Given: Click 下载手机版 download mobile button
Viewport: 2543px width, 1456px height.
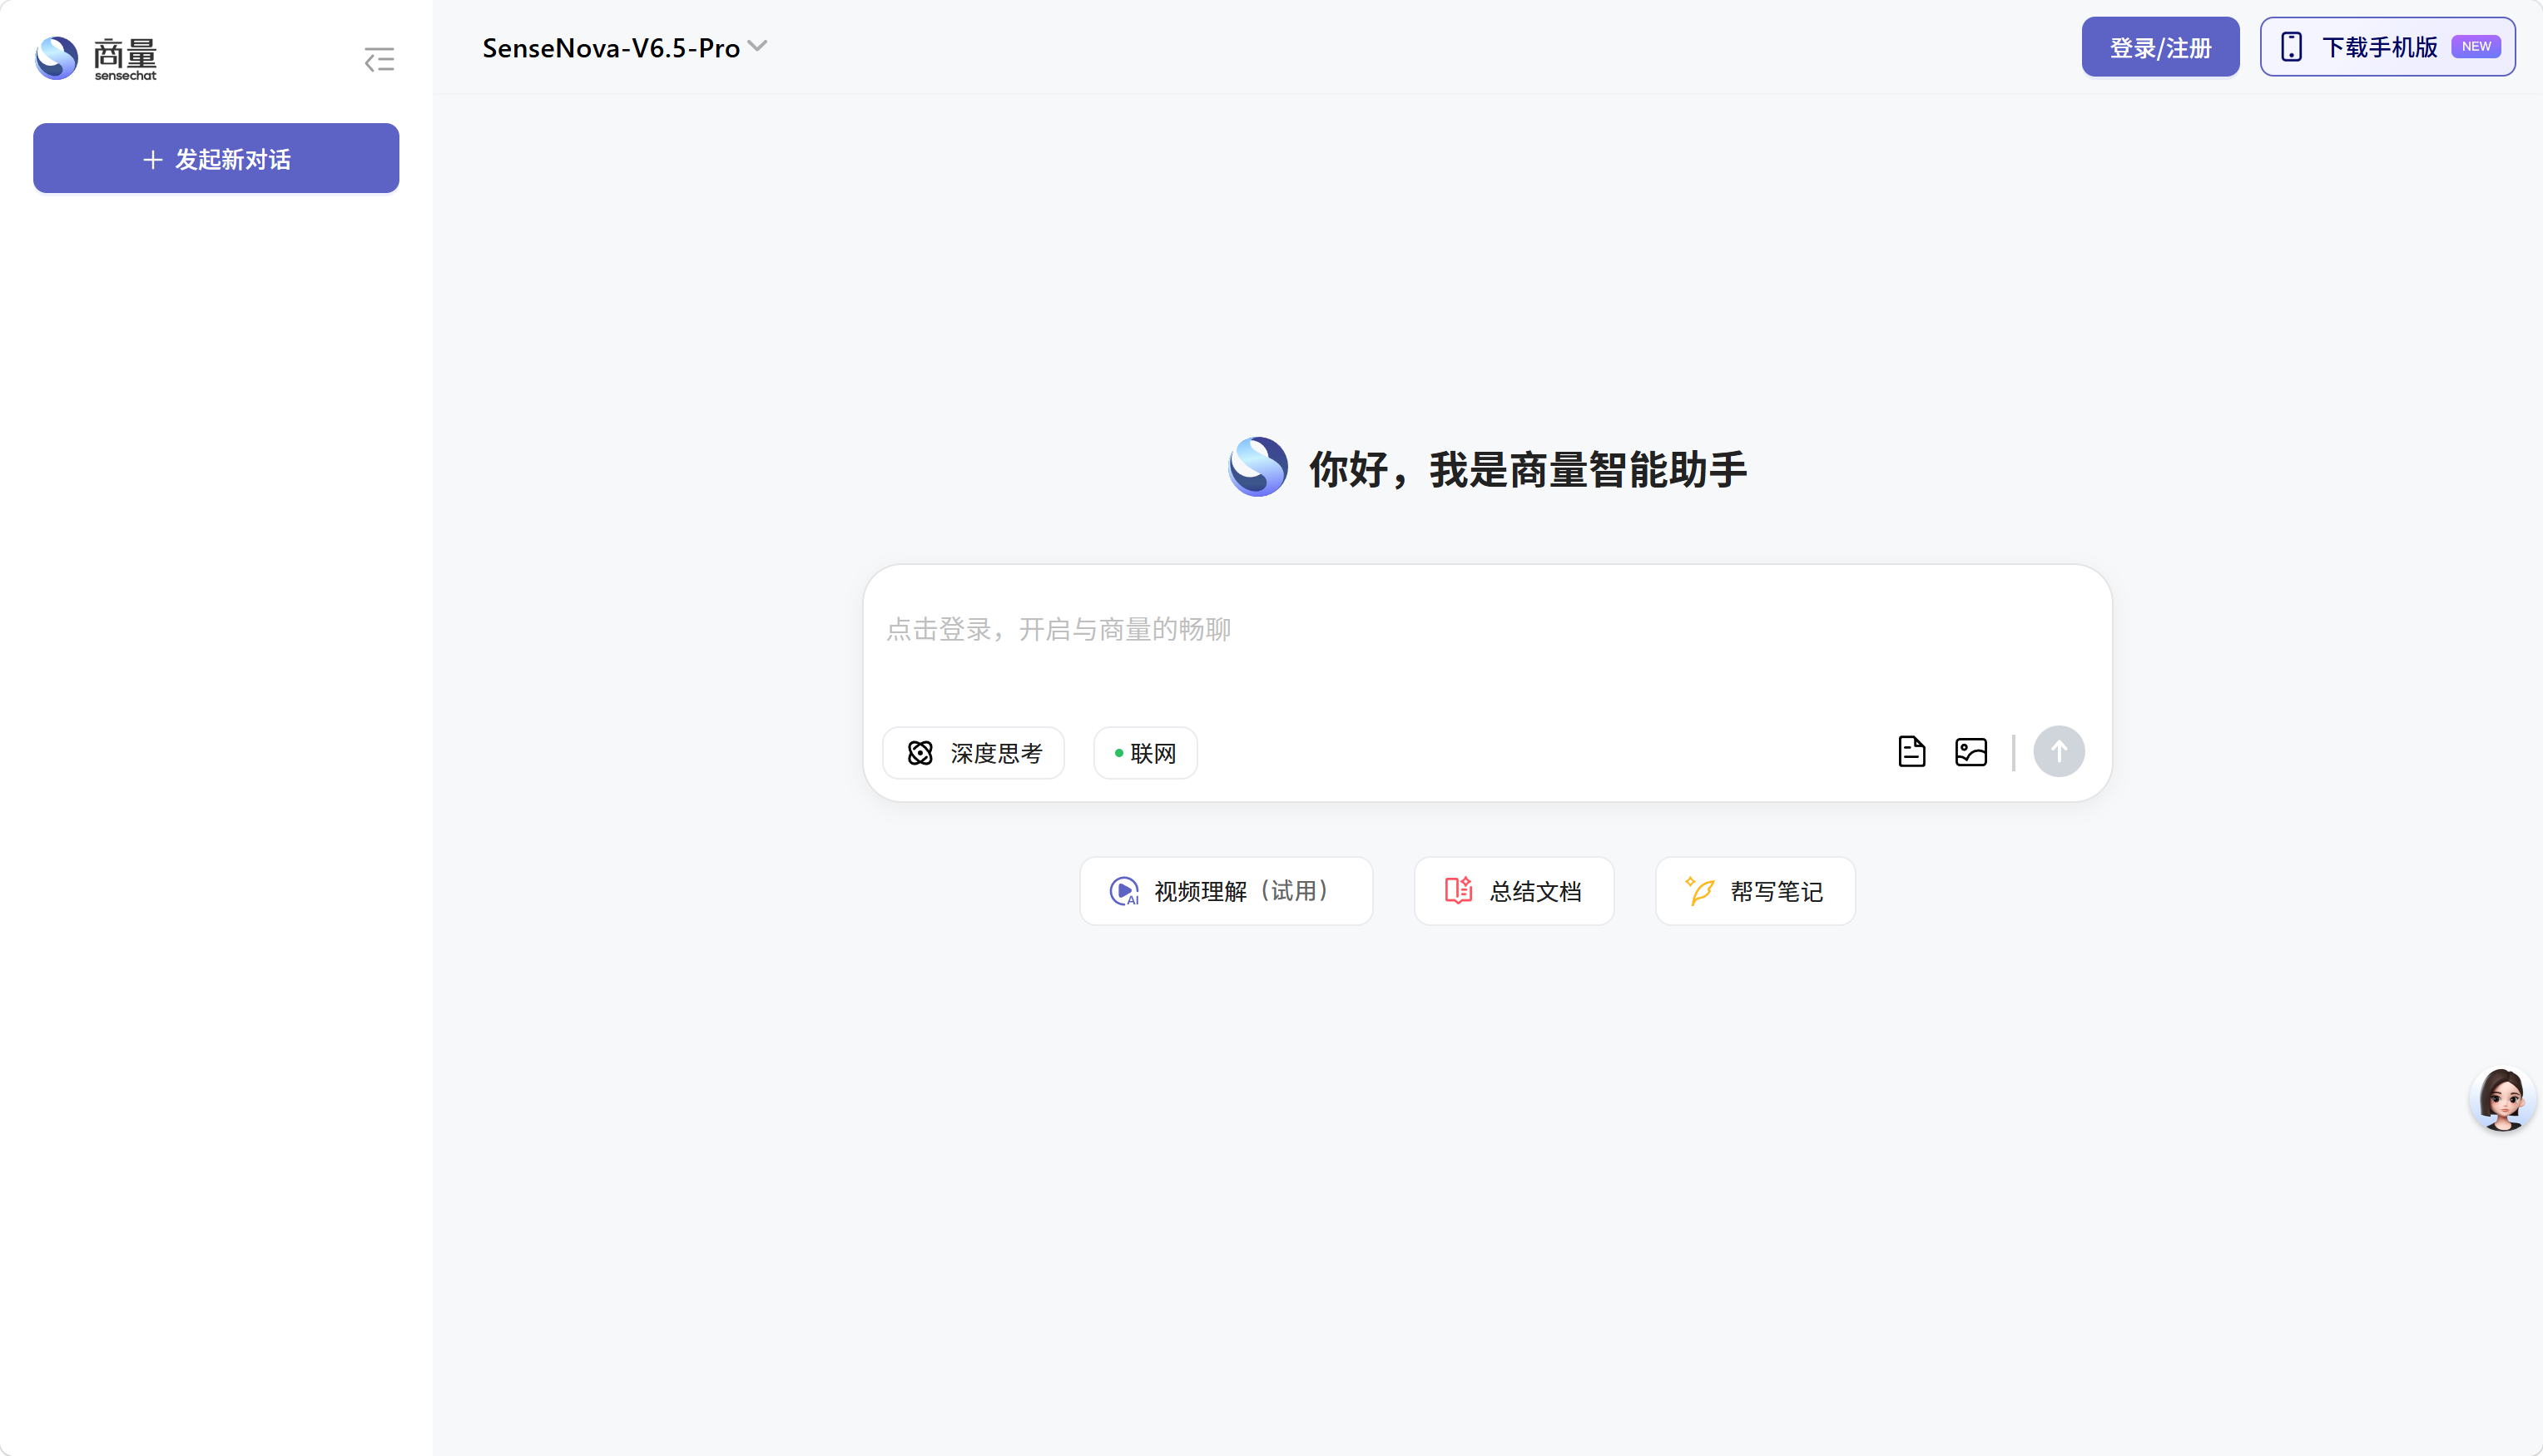Looking at the screenshot, I should [x=2387, y=47].
